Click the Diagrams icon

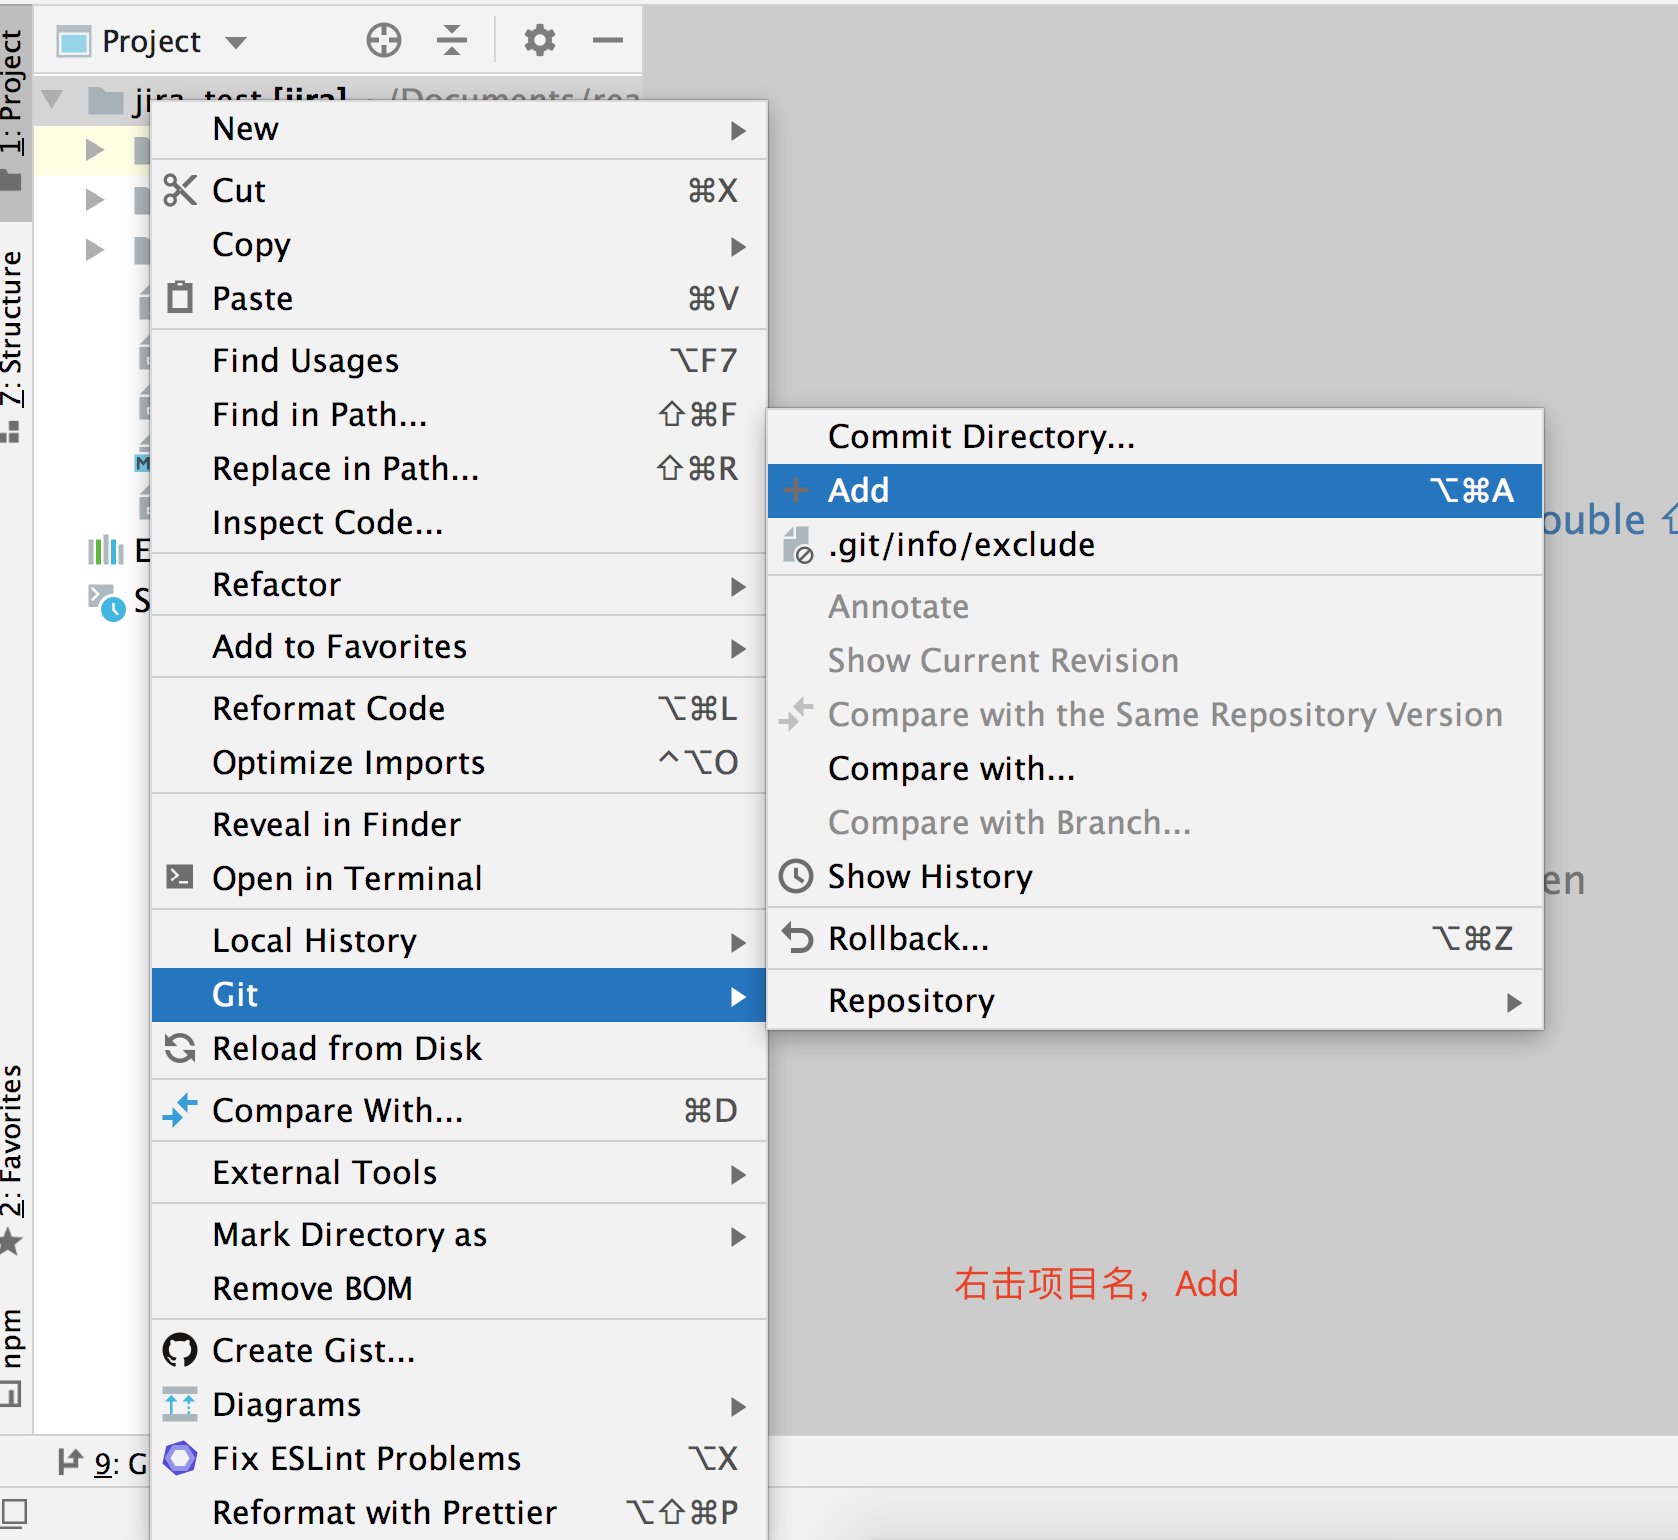pos(180,1404)
